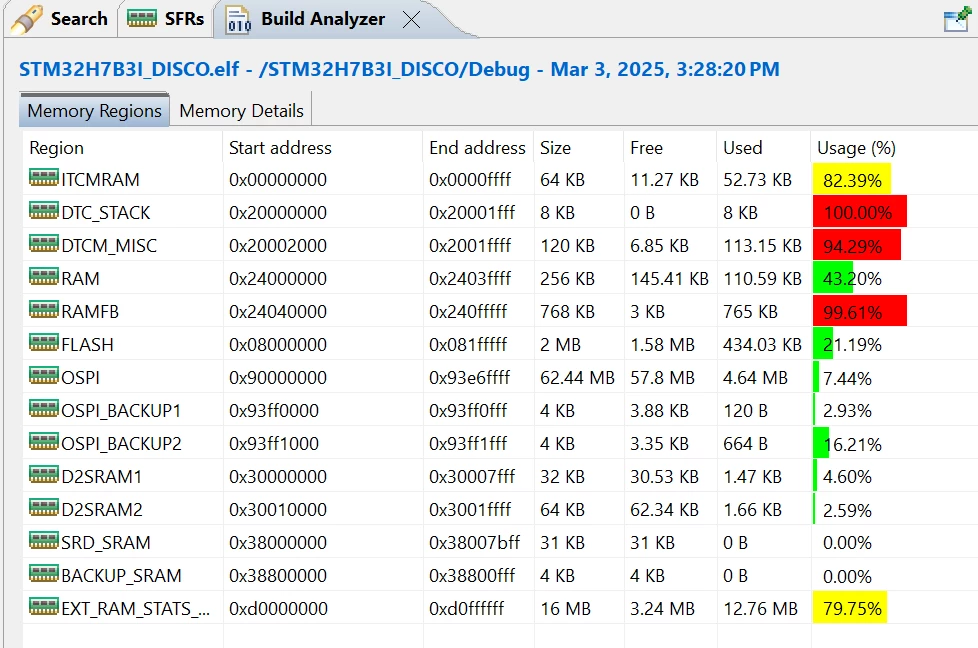Click the DTCM_MISC memory chip icon
Image resolution: width=978 pixels, height=648 pixels.
pos(44,244)
